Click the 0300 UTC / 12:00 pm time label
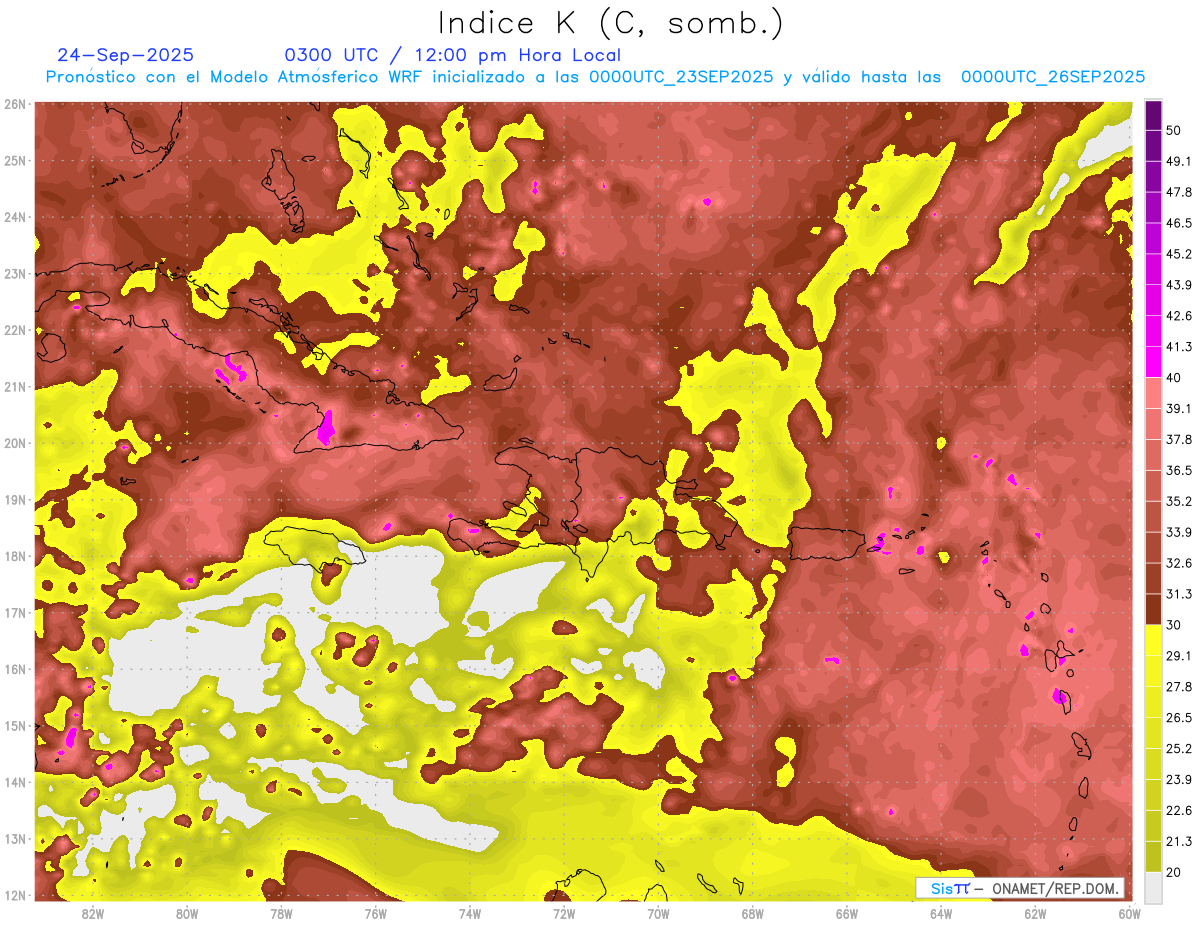 pos(453,55)
